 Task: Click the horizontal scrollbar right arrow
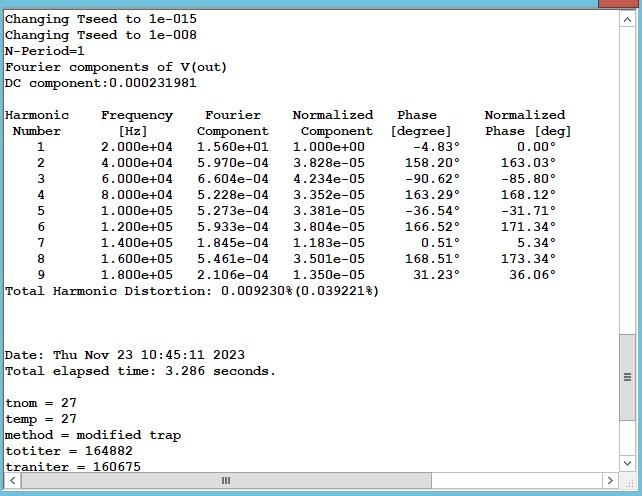click(610, 480)
